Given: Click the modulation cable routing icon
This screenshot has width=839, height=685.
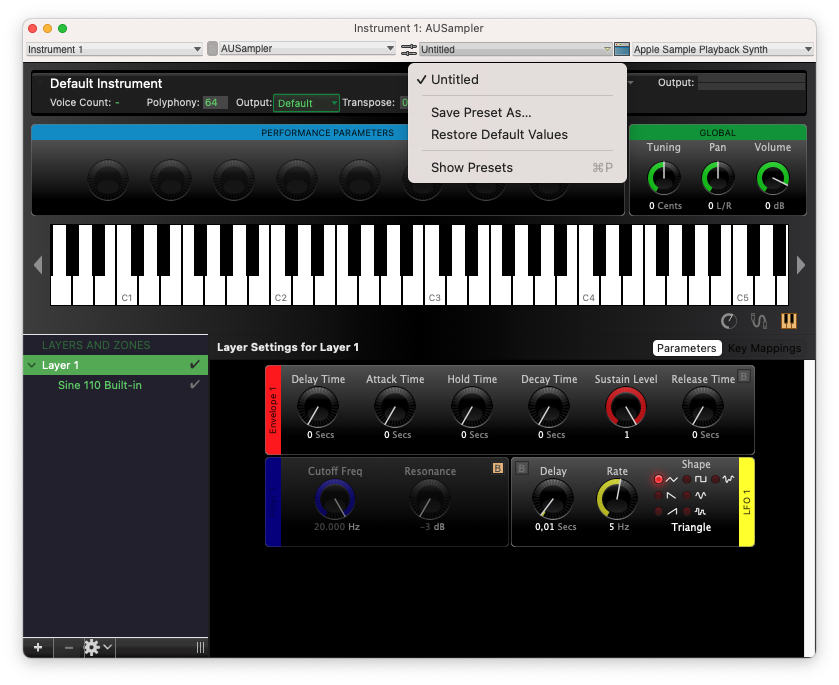Looking at the screenshot, I should pos(759,321).
